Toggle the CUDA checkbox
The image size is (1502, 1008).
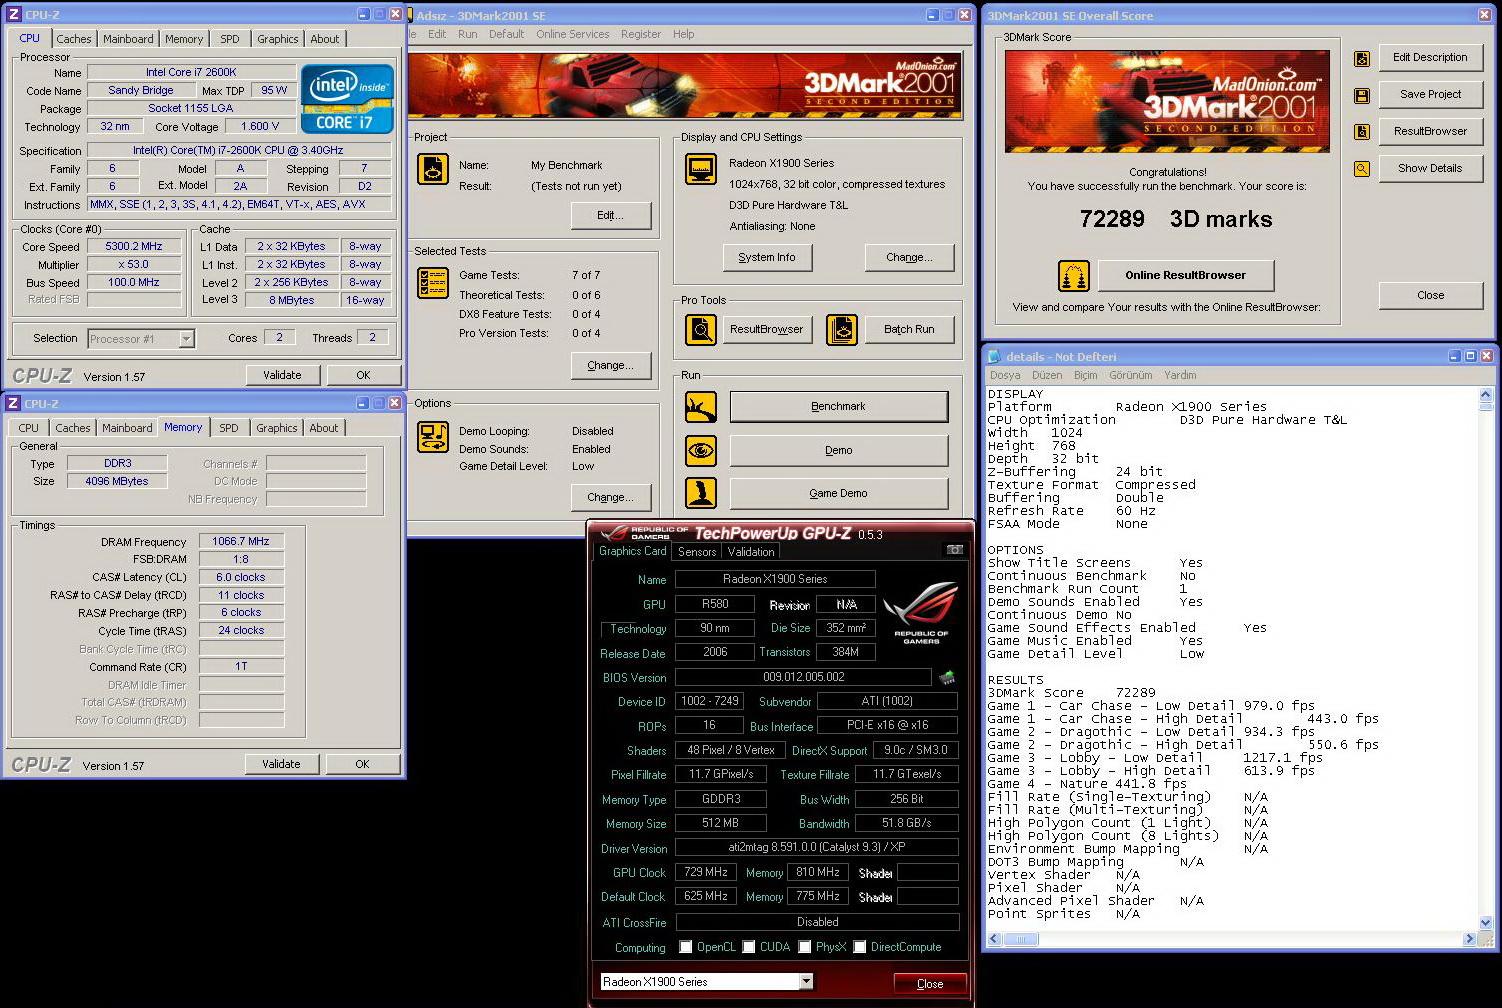tap(748, 947)
